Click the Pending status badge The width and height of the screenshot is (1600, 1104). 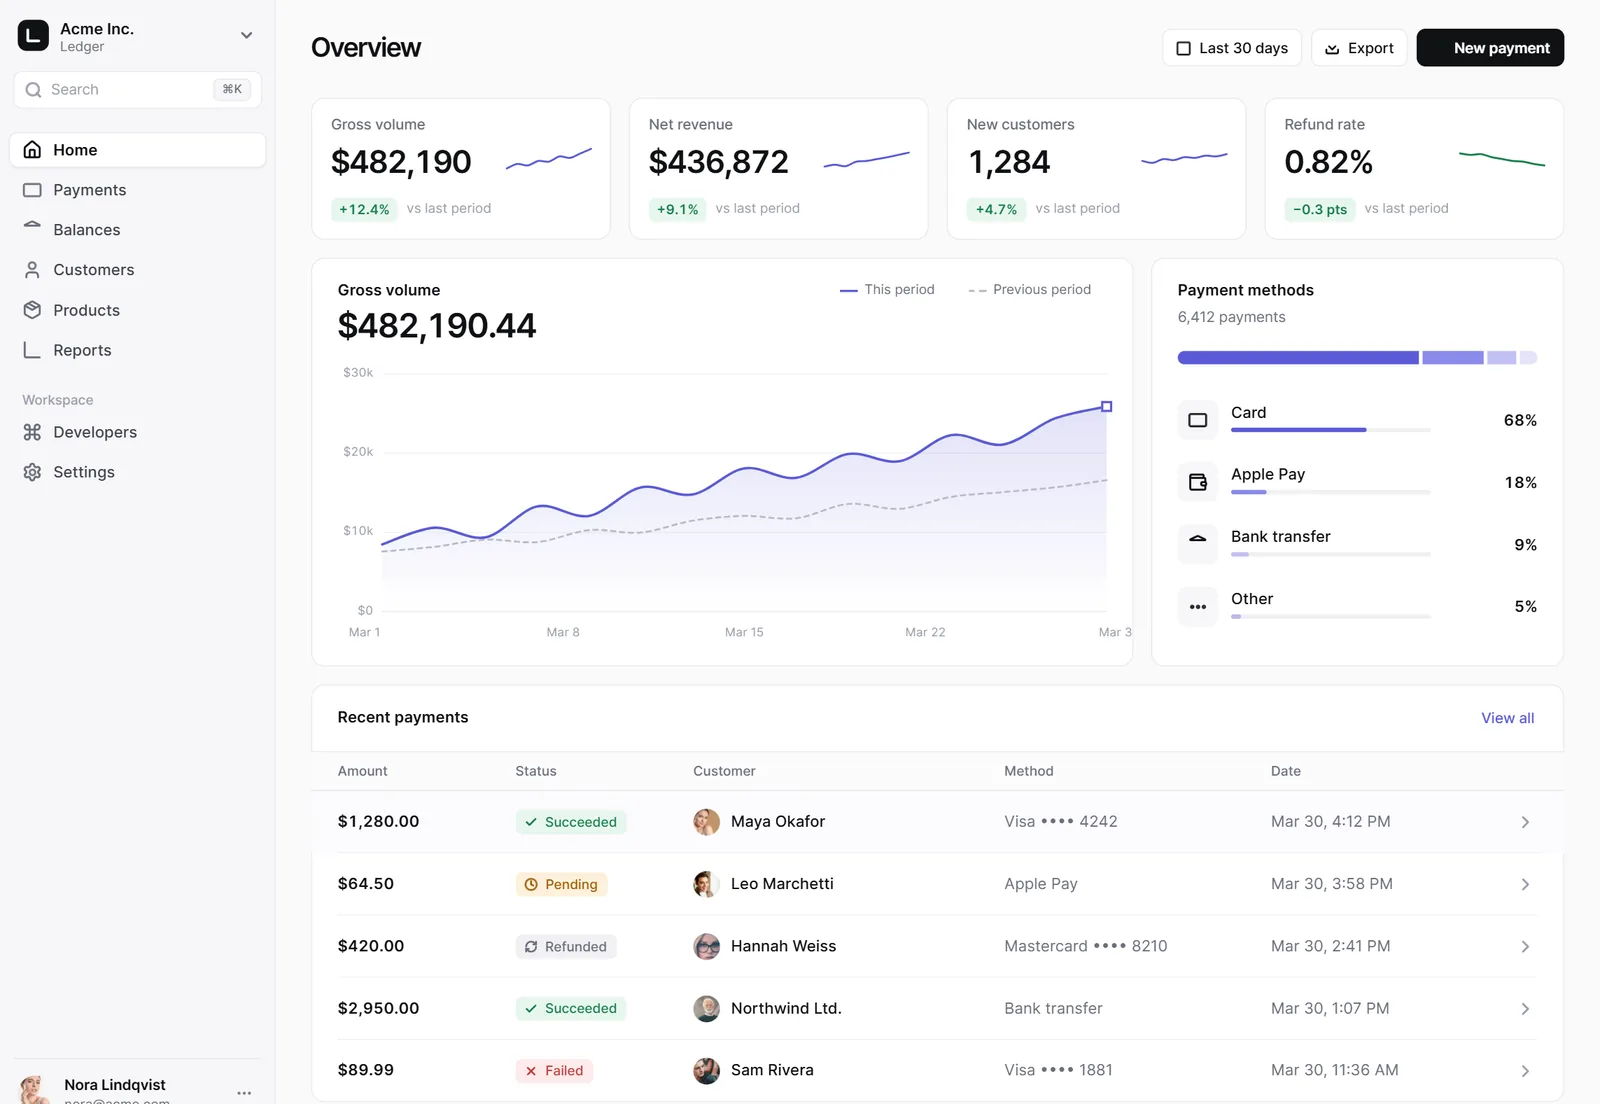click(x=561, y=884)
